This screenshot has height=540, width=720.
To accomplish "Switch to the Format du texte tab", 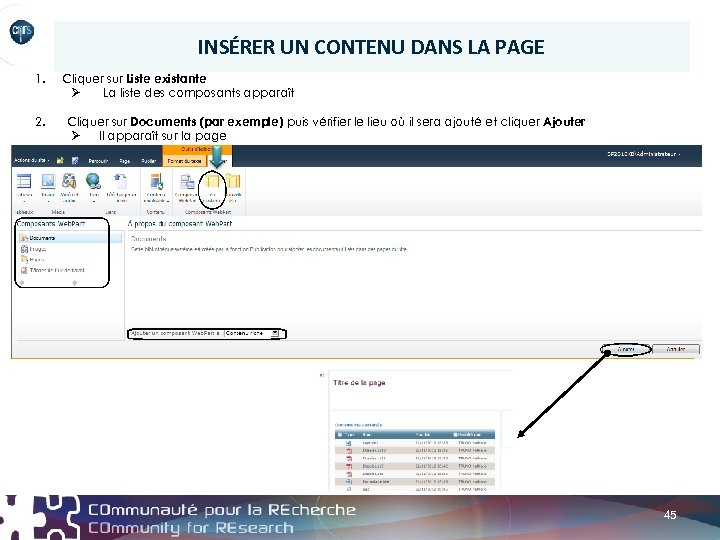I will point(184,161).
